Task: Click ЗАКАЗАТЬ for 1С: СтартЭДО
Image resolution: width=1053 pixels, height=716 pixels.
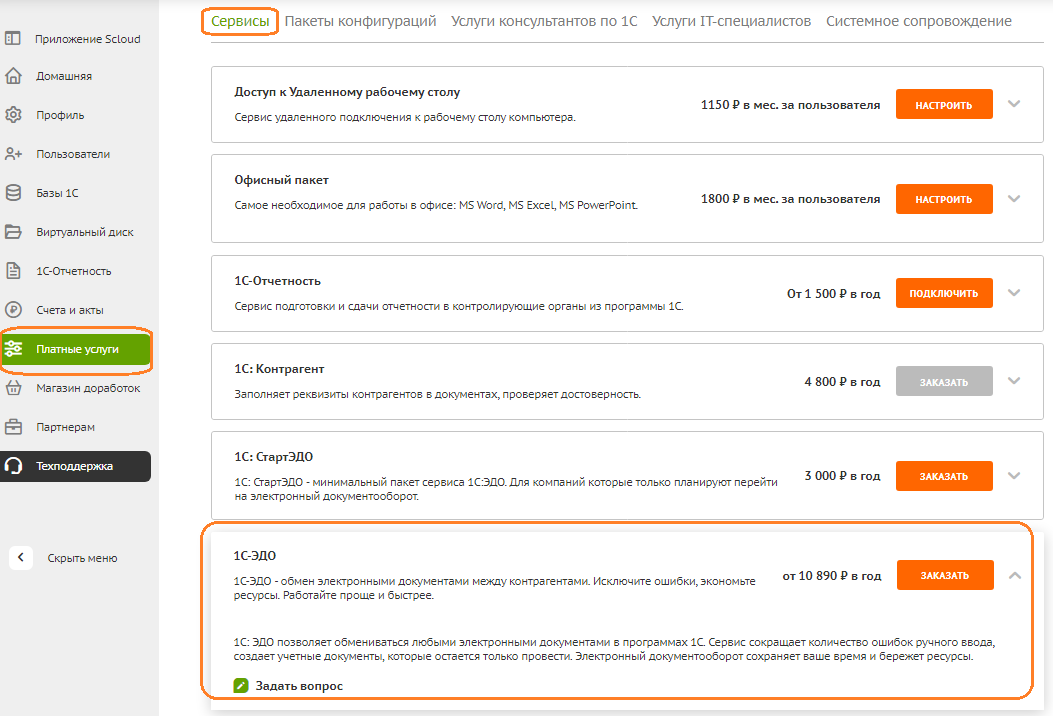Action: point(944,476)
